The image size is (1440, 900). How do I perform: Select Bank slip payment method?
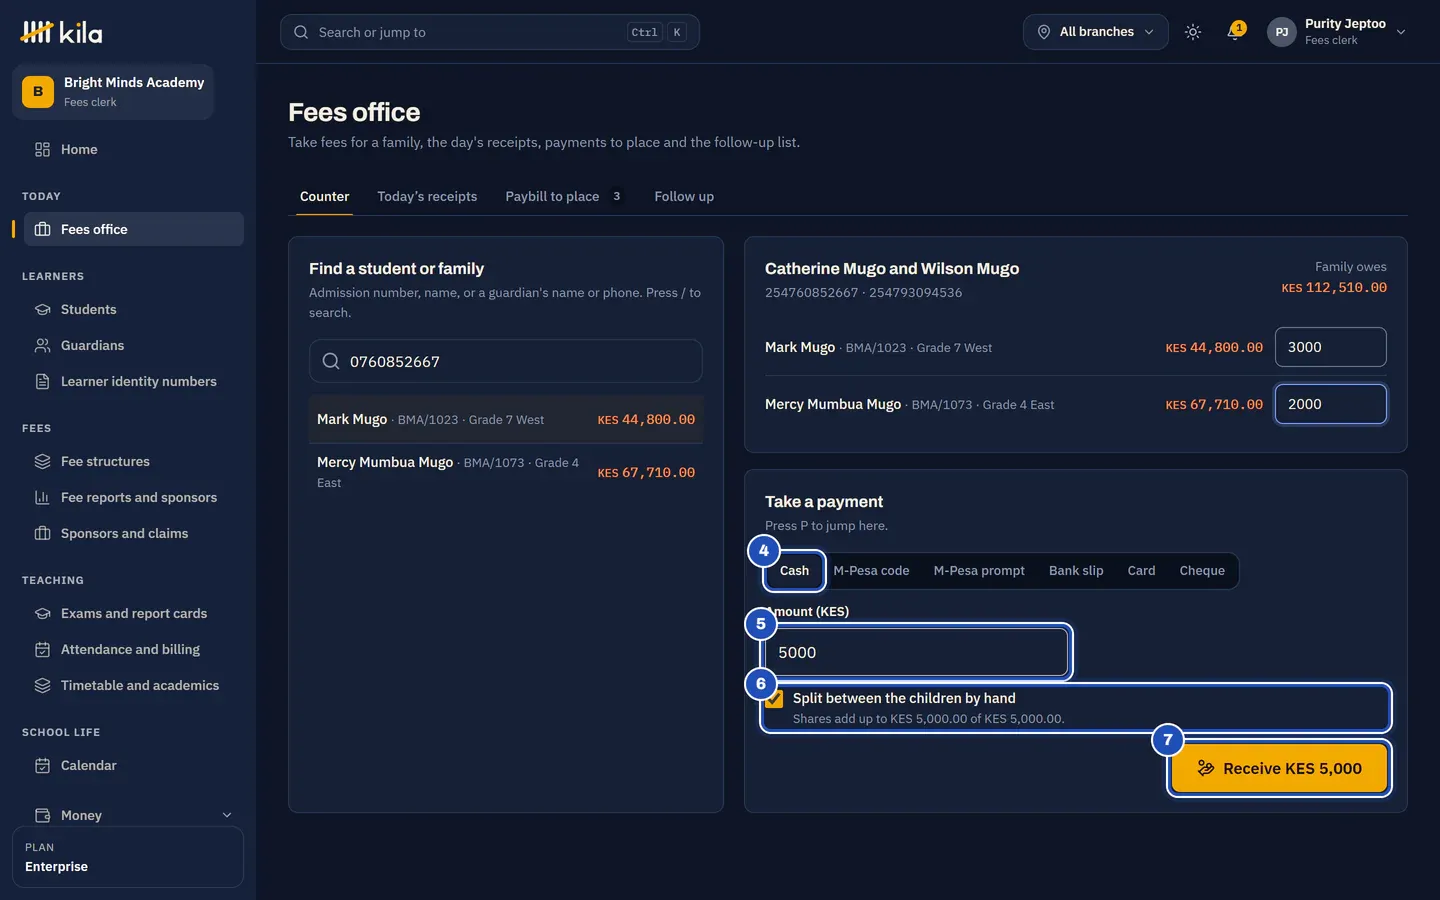click(1076, 571)
